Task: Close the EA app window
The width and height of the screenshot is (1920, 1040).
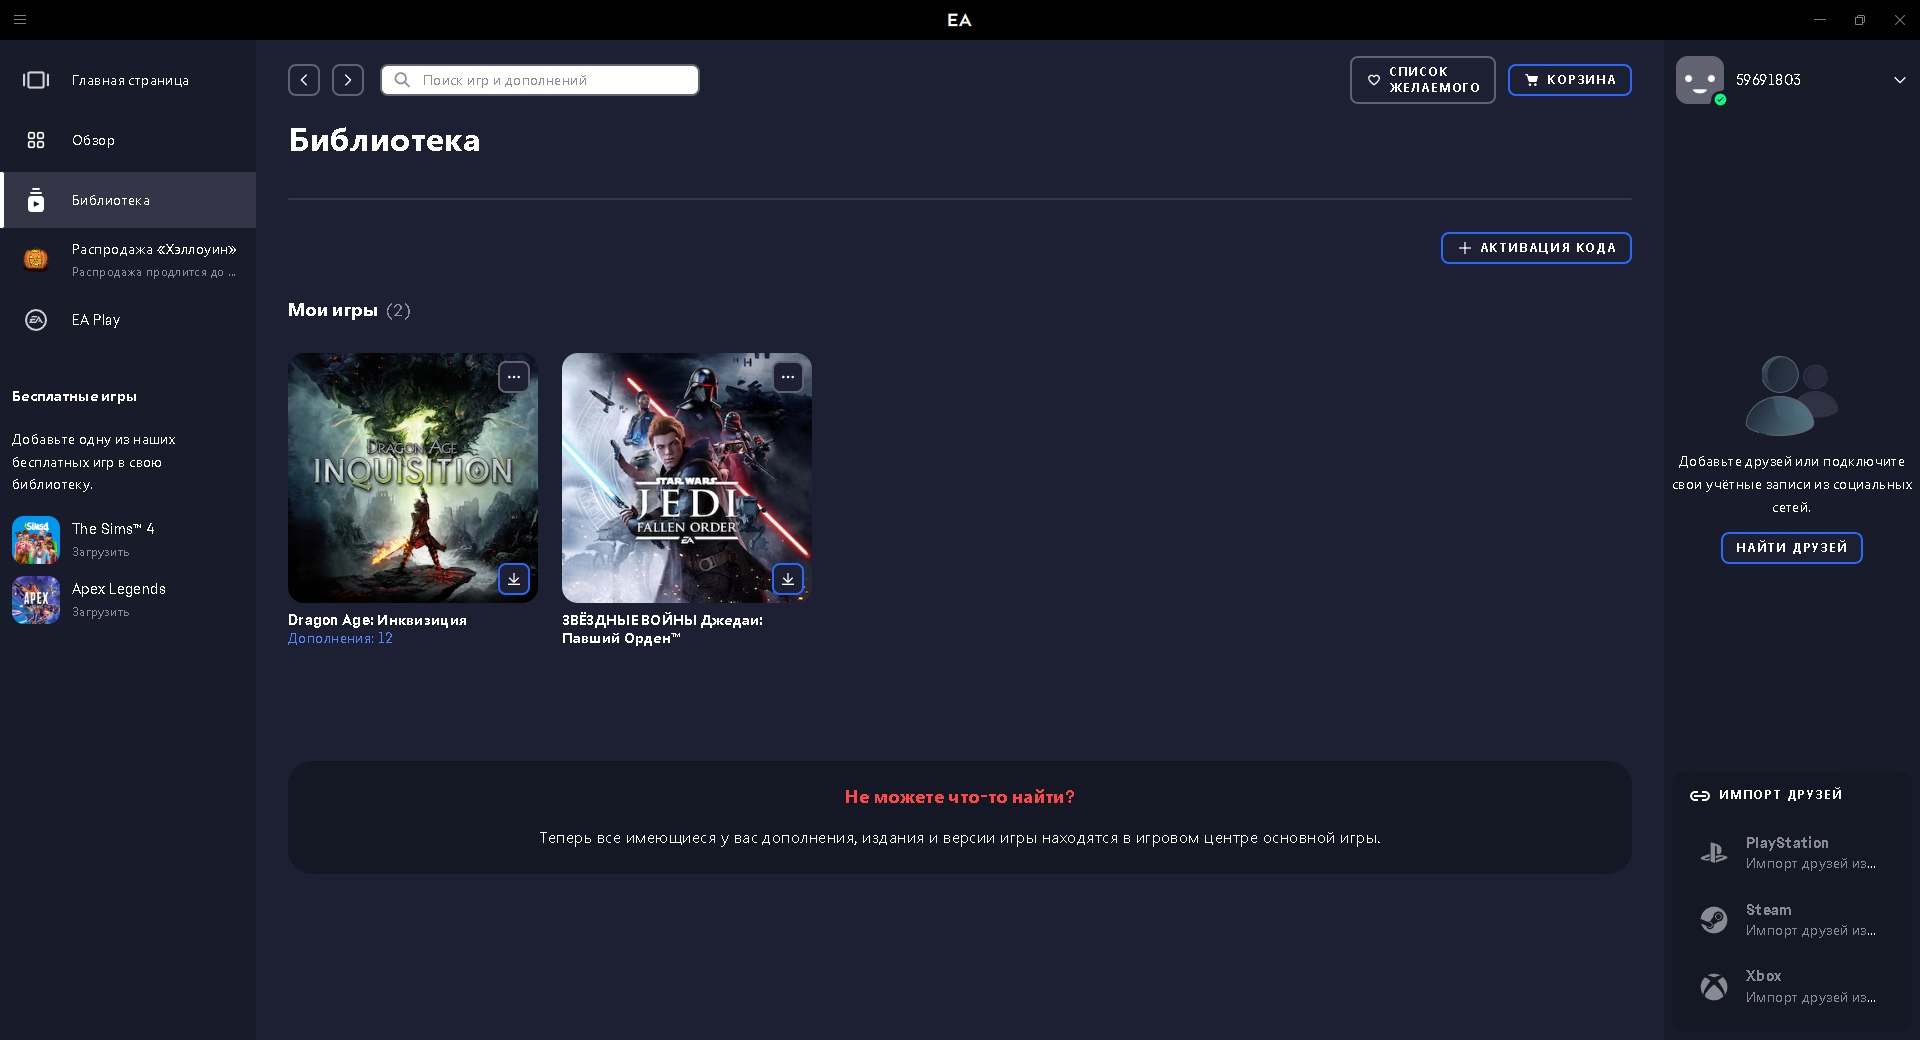Action: [1900, 20]
